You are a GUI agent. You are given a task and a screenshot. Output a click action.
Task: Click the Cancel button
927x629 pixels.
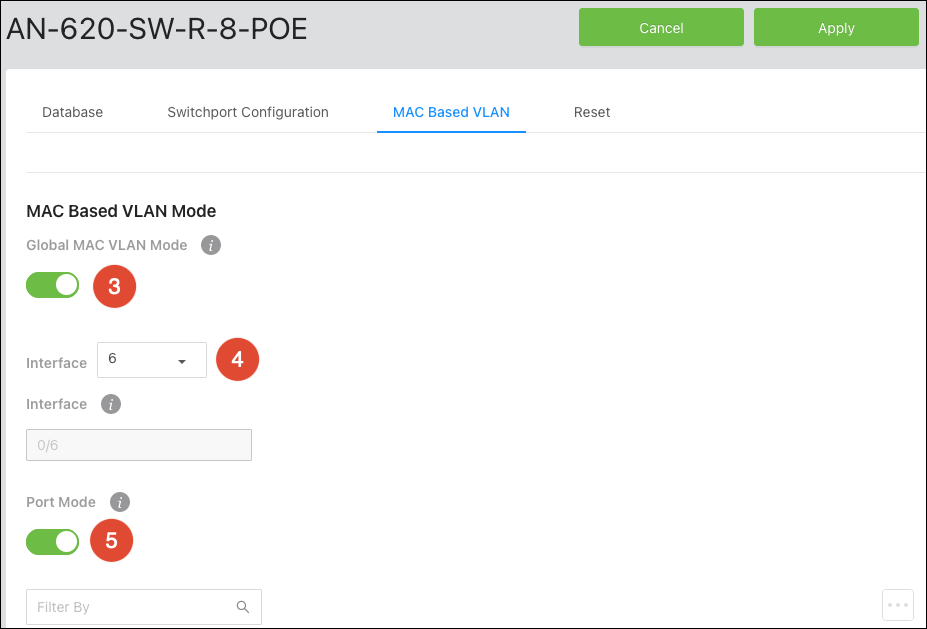(x=661, y=27)
